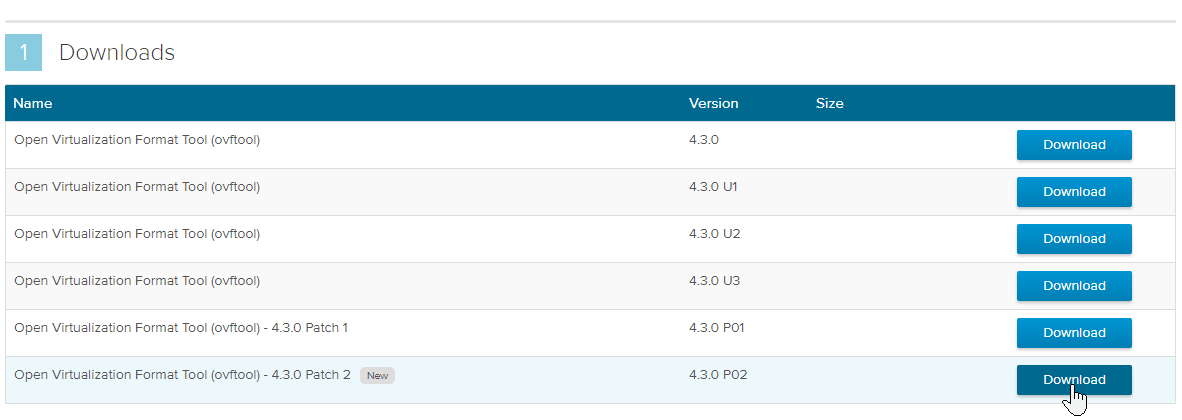Download ovftool version 4.3.0 U3

tap(1074, 286)
